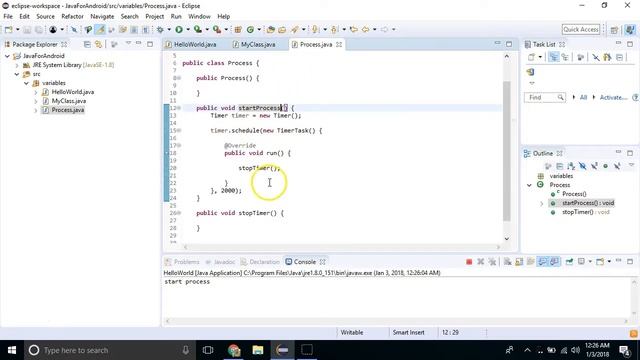Toggle Pin Console icon
This screenshot has width=640, height=360.
point(569,262)
